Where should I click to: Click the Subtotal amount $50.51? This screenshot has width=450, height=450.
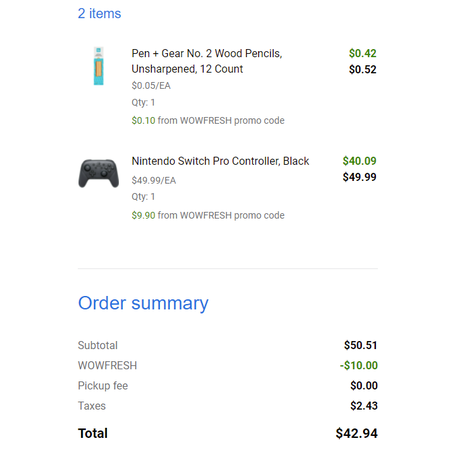pos(361,345)
